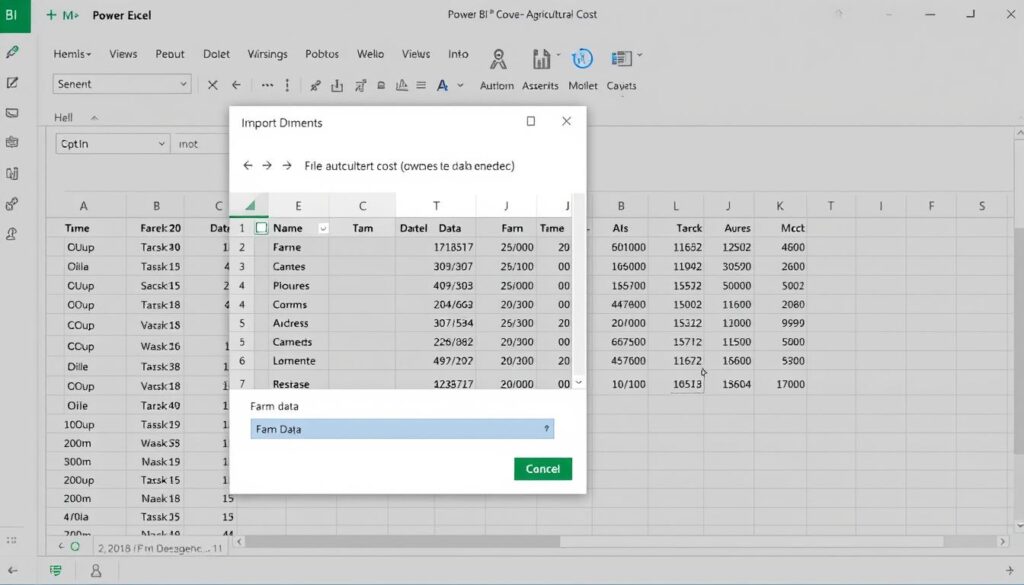Open the Asserits chart icon

click(x=541, y=58)
